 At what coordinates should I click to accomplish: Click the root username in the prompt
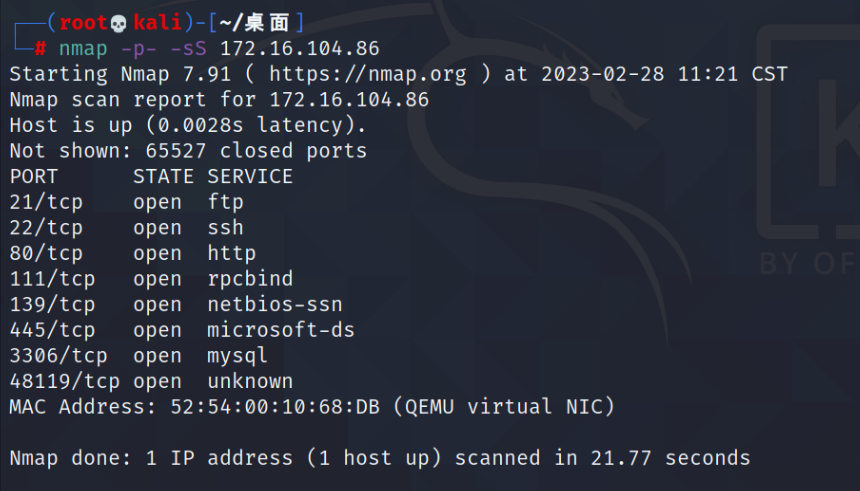[83, 23]
